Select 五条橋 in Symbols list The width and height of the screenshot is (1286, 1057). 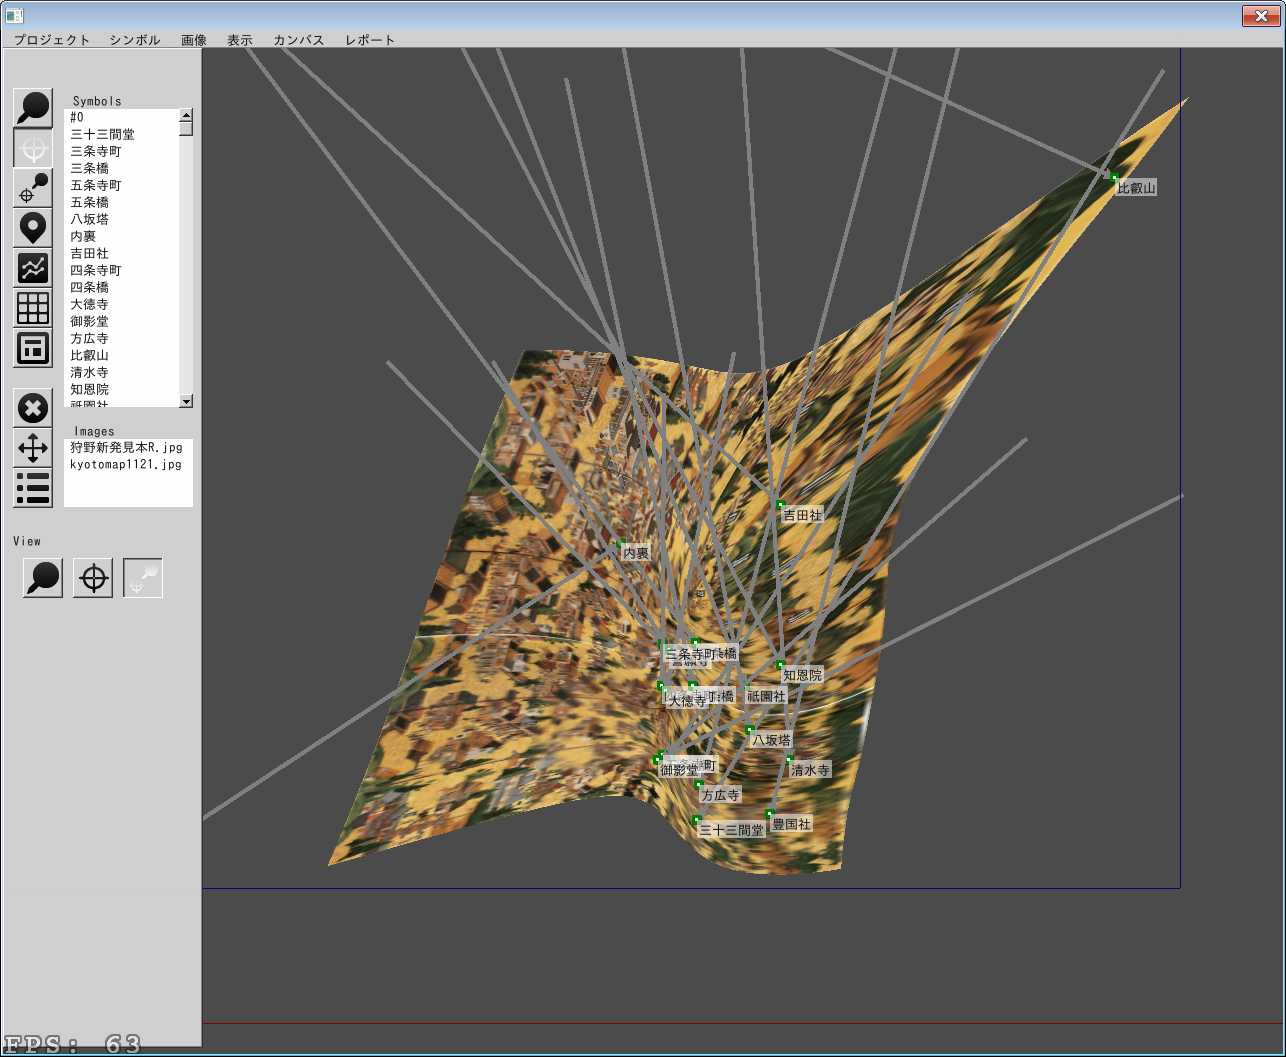[x=121, y=203]
